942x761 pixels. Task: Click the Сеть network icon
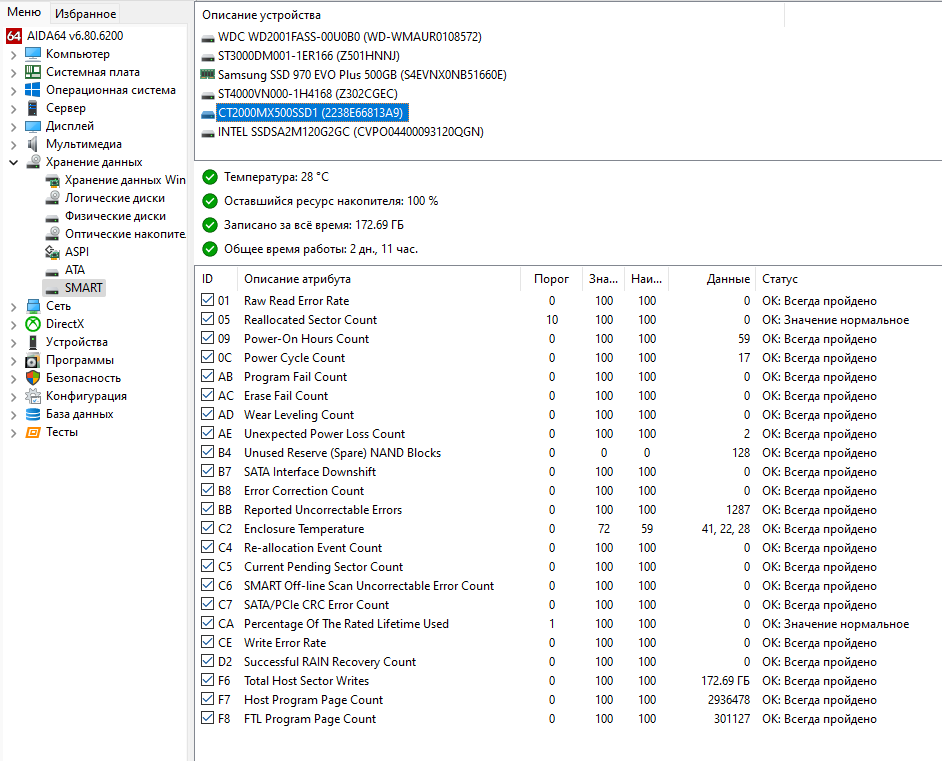(x=33, y=306)
